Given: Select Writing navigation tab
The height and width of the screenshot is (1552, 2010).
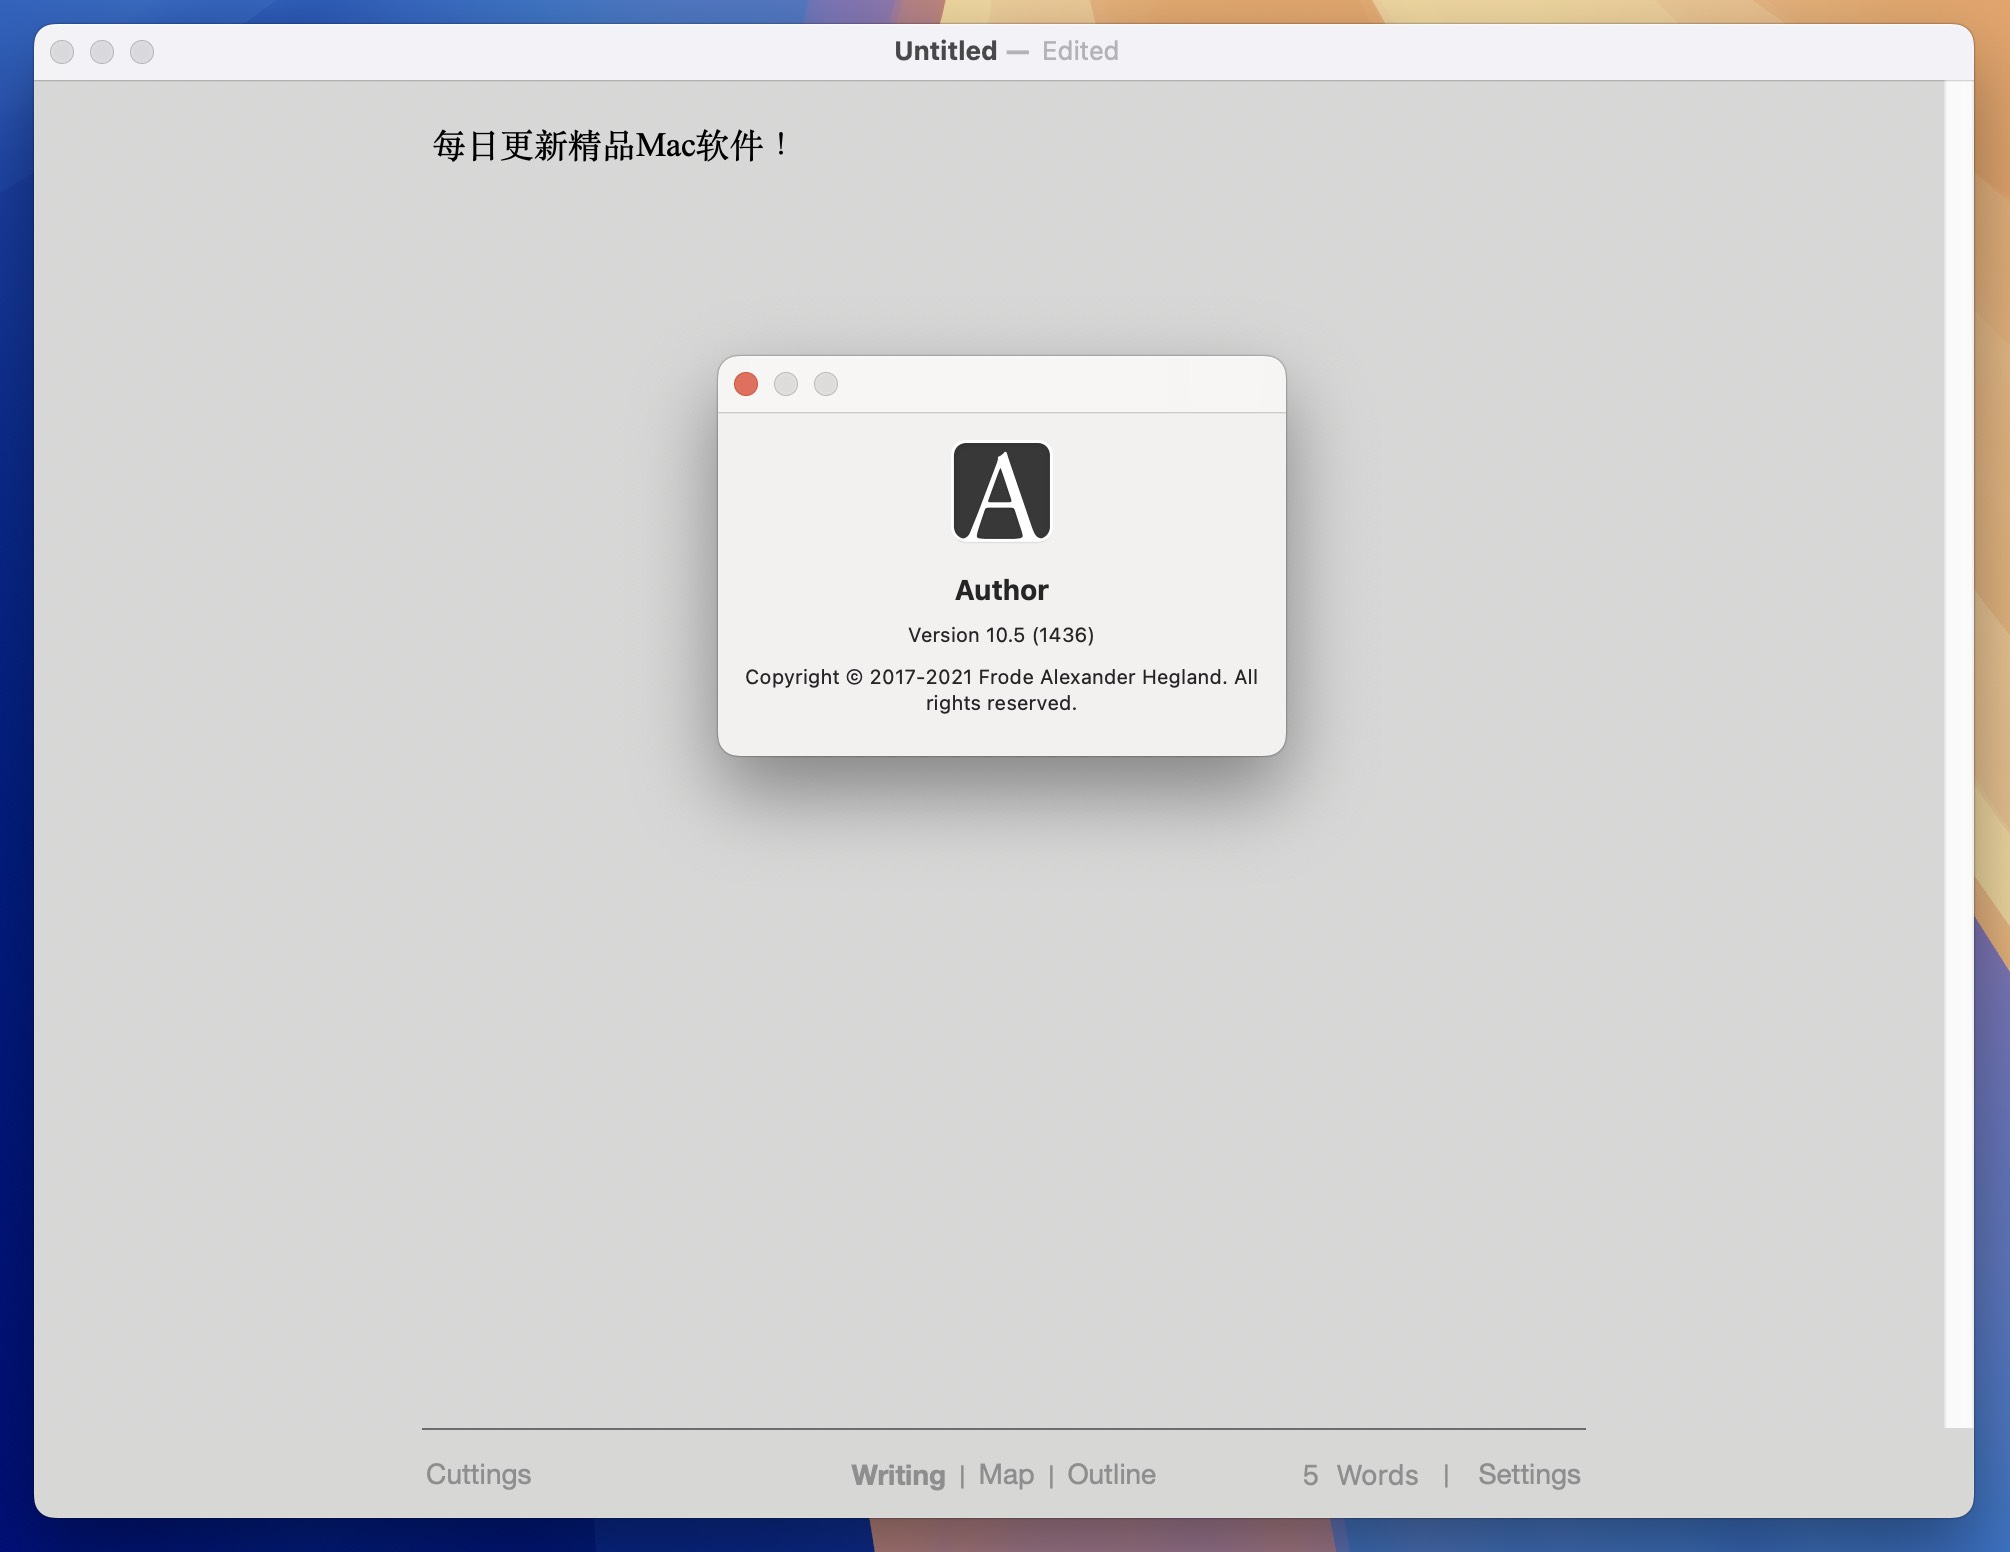Looking at the screenshot, I should point(898,1472).
